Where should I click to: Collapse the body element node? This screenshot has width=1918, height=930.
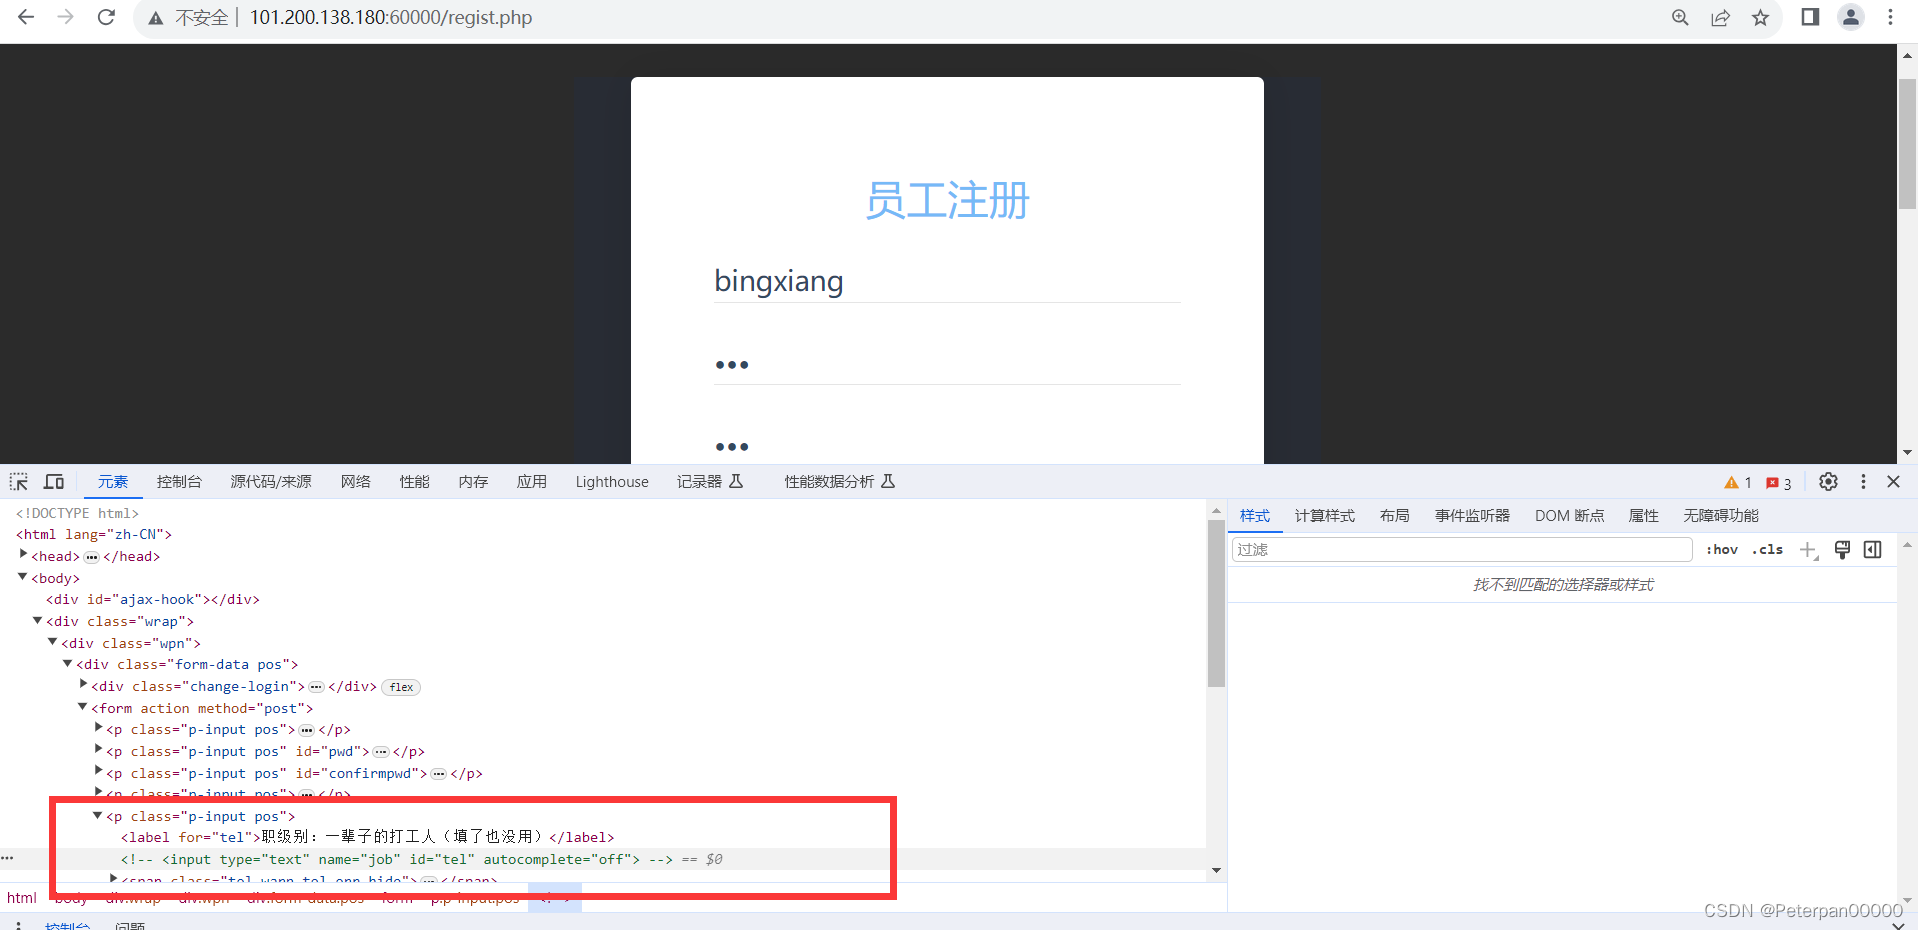pos(23,576)
